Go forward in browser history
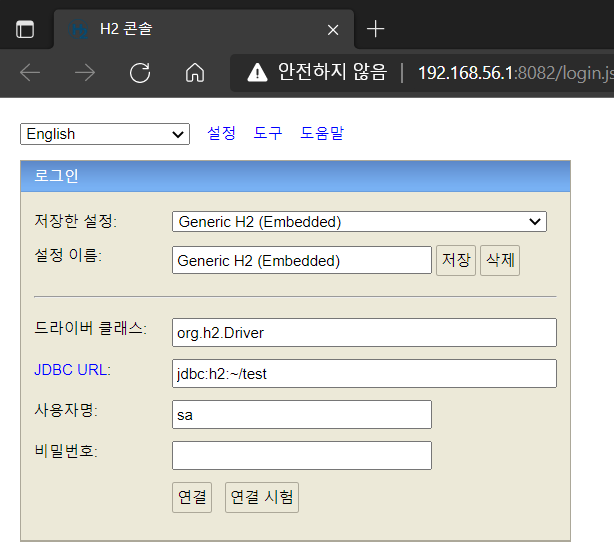This screenshot has width=614, height=558. 85,73
